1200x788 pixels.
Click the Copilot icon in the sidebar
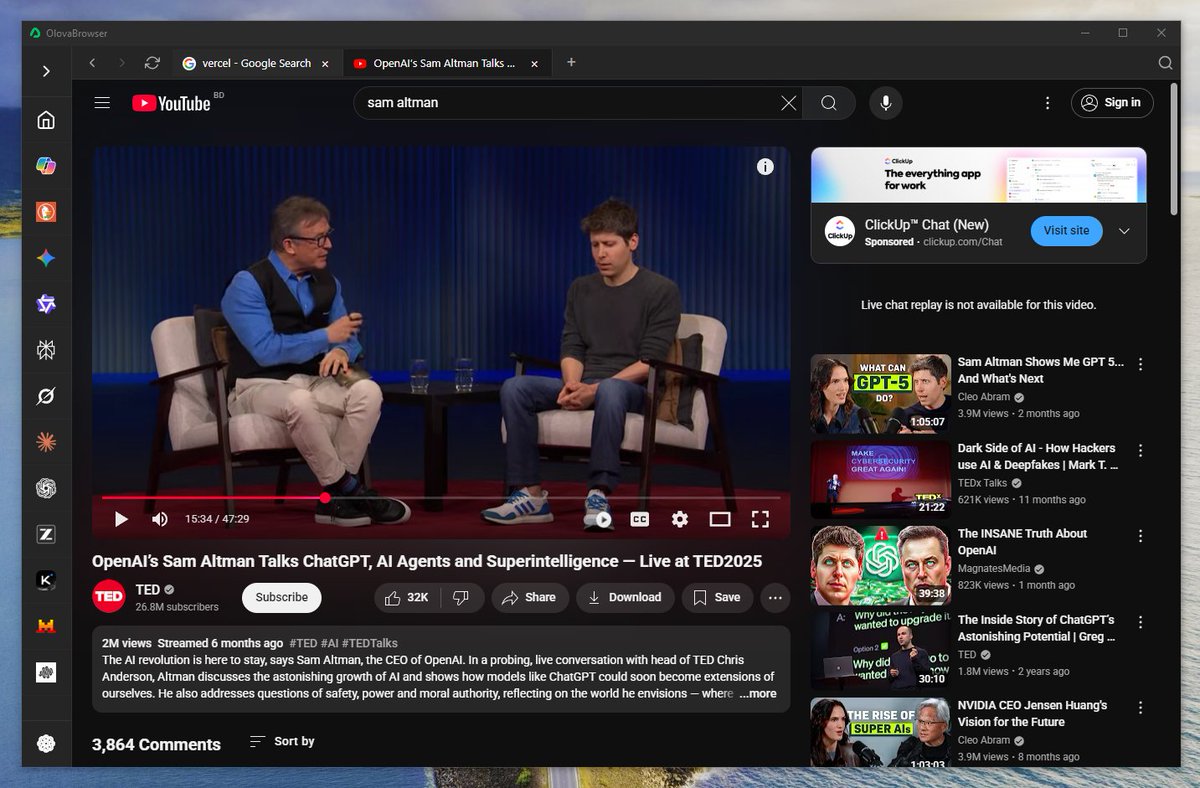point(46,165)
